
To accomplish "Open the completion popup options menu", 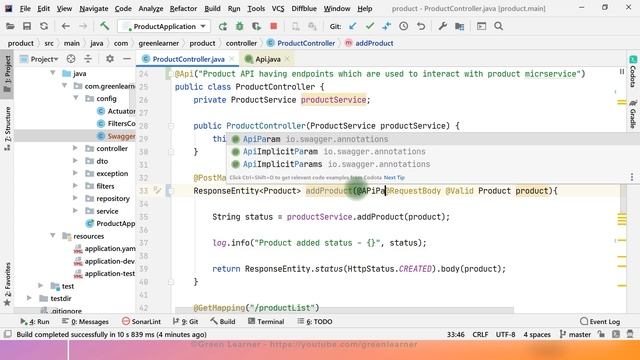I will click(x=632, y=177).
